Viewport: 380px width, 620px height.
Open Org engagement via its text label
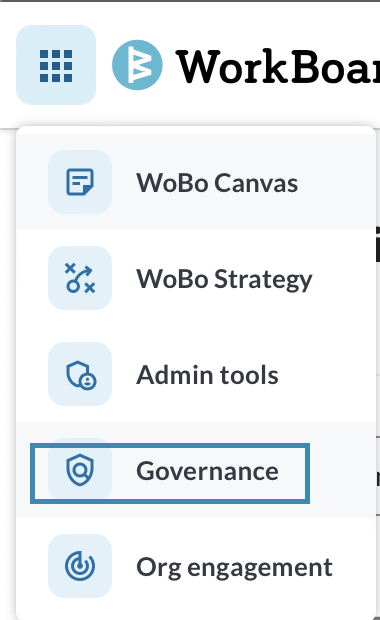tap(234, 568)
